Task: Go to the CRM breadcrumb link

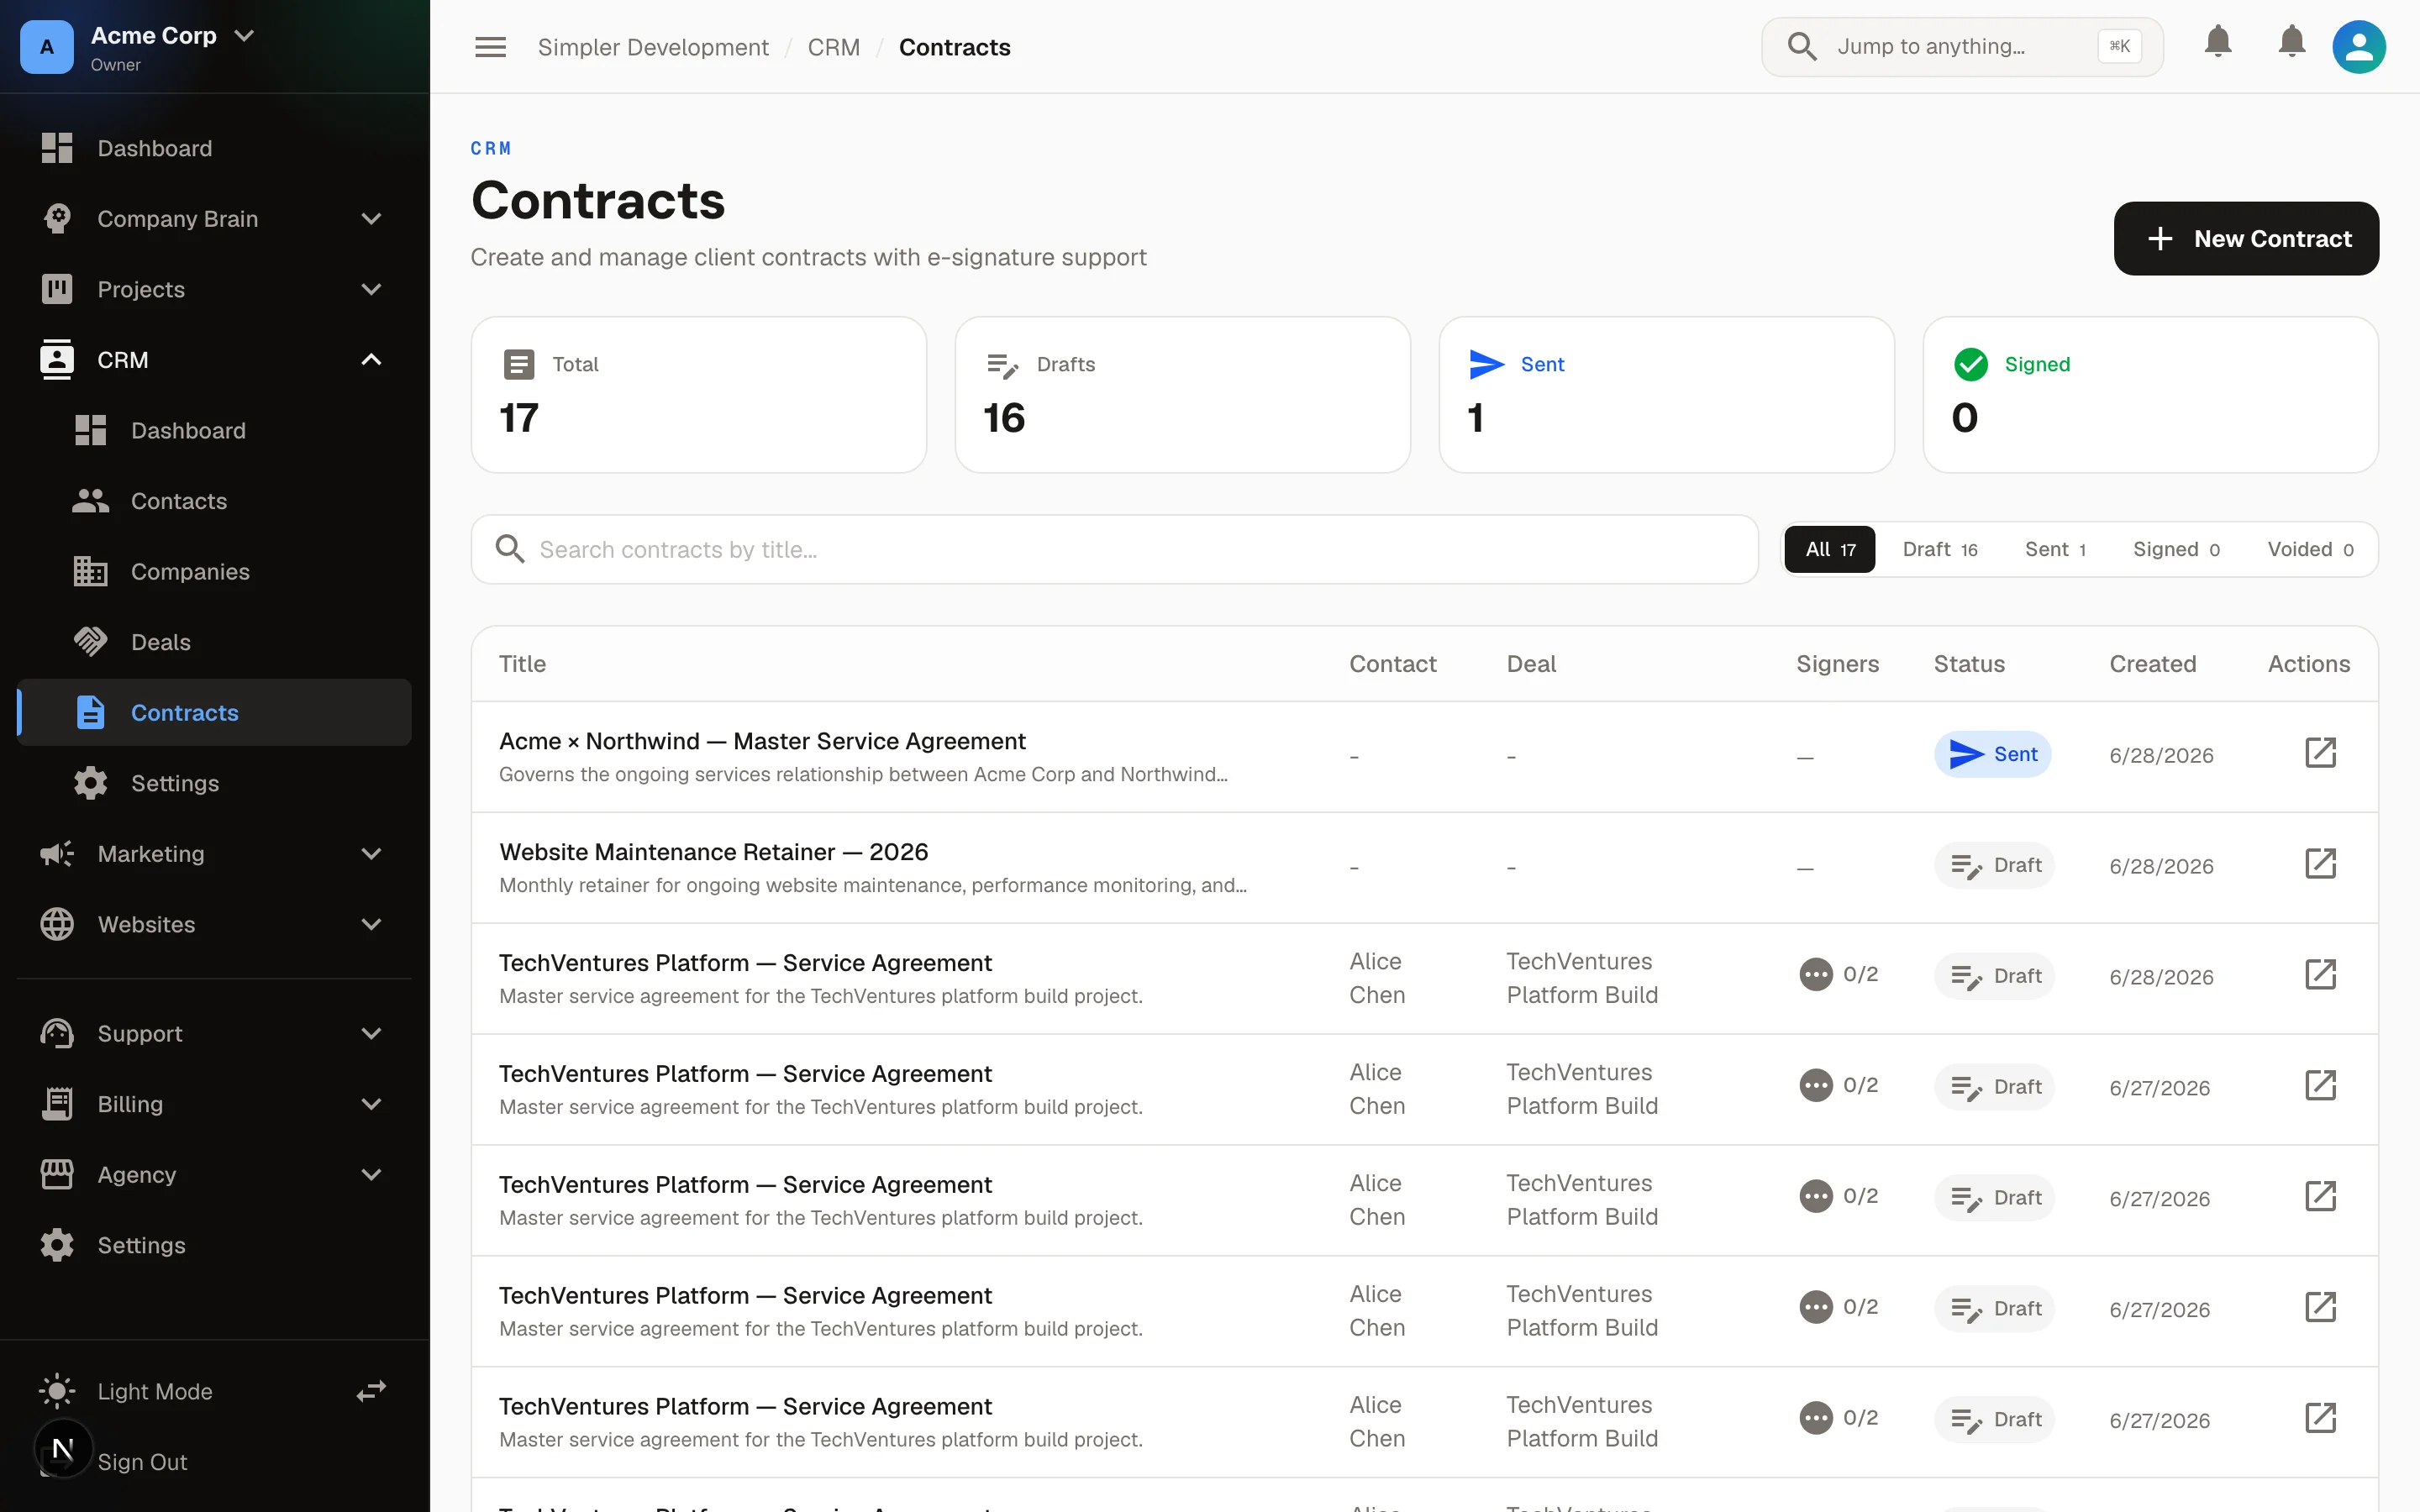Action: (x=833, y=47)
